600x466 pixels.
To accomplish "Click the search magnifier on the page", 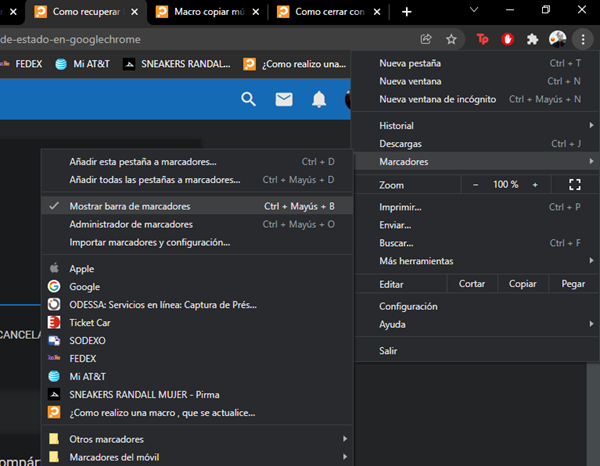I will [x=249, y=99].
